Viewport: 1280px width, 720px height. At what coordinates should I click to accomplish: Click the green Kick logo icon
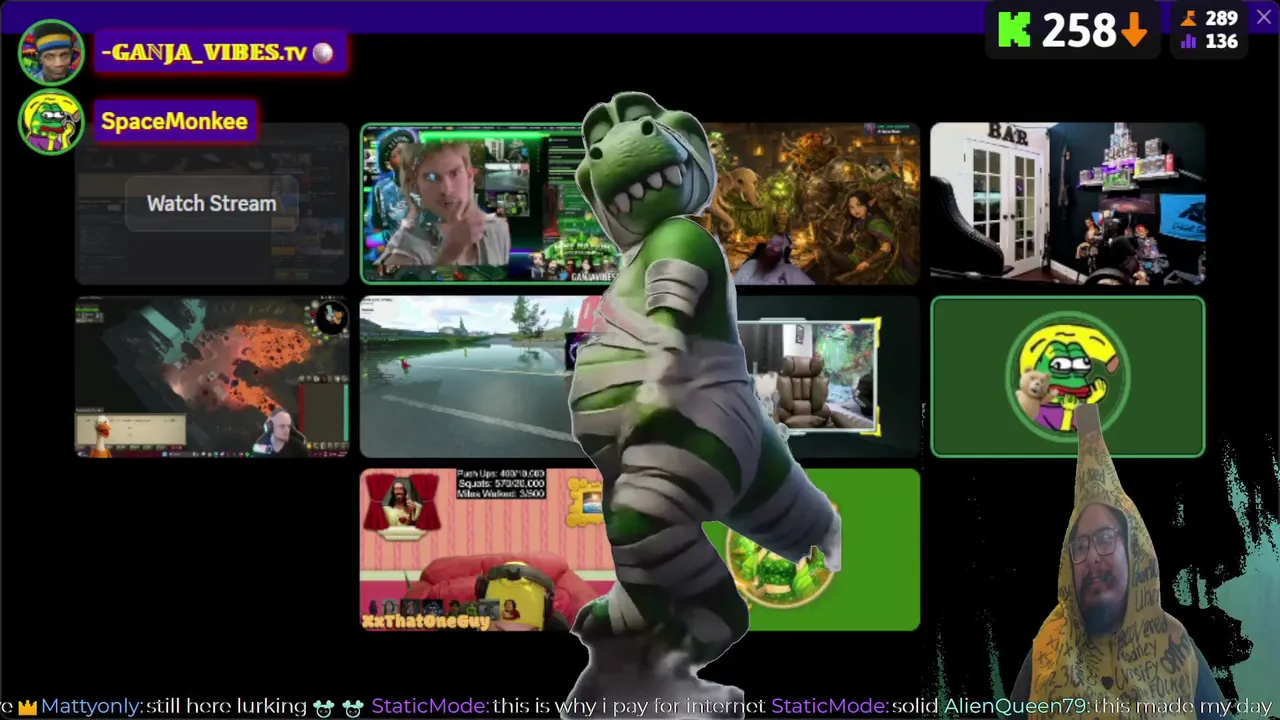click(1014, 31)
